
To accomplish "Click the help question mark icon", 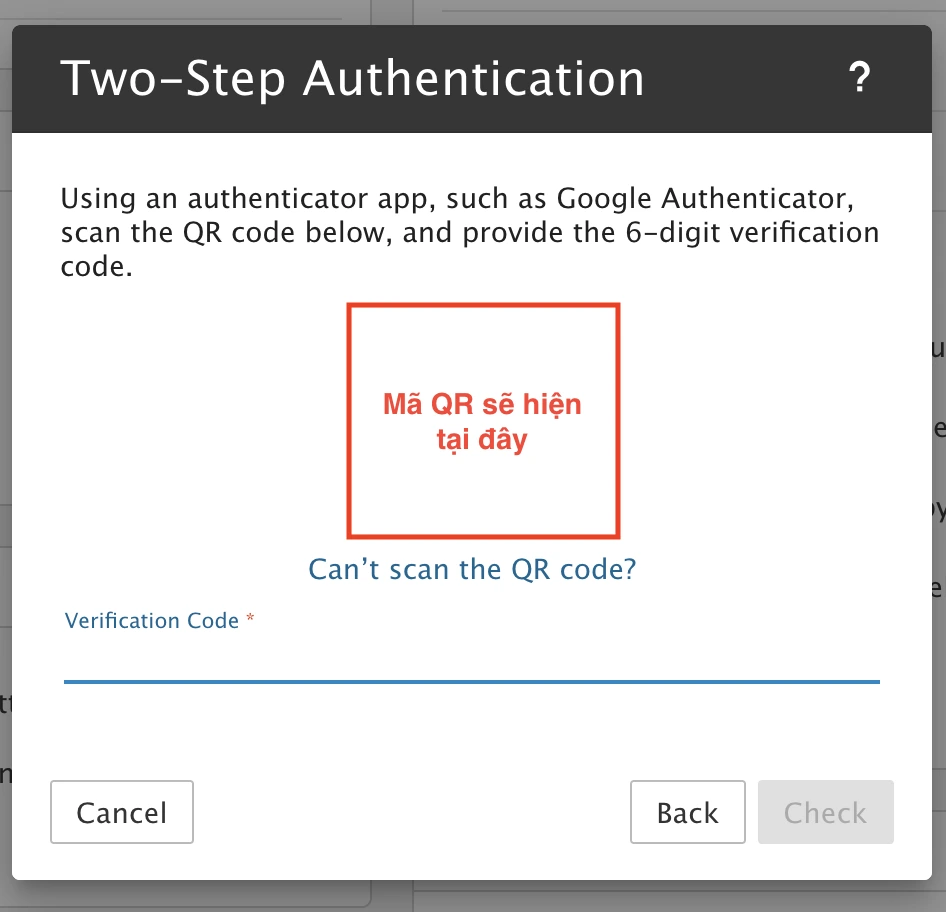I will 859,78.
